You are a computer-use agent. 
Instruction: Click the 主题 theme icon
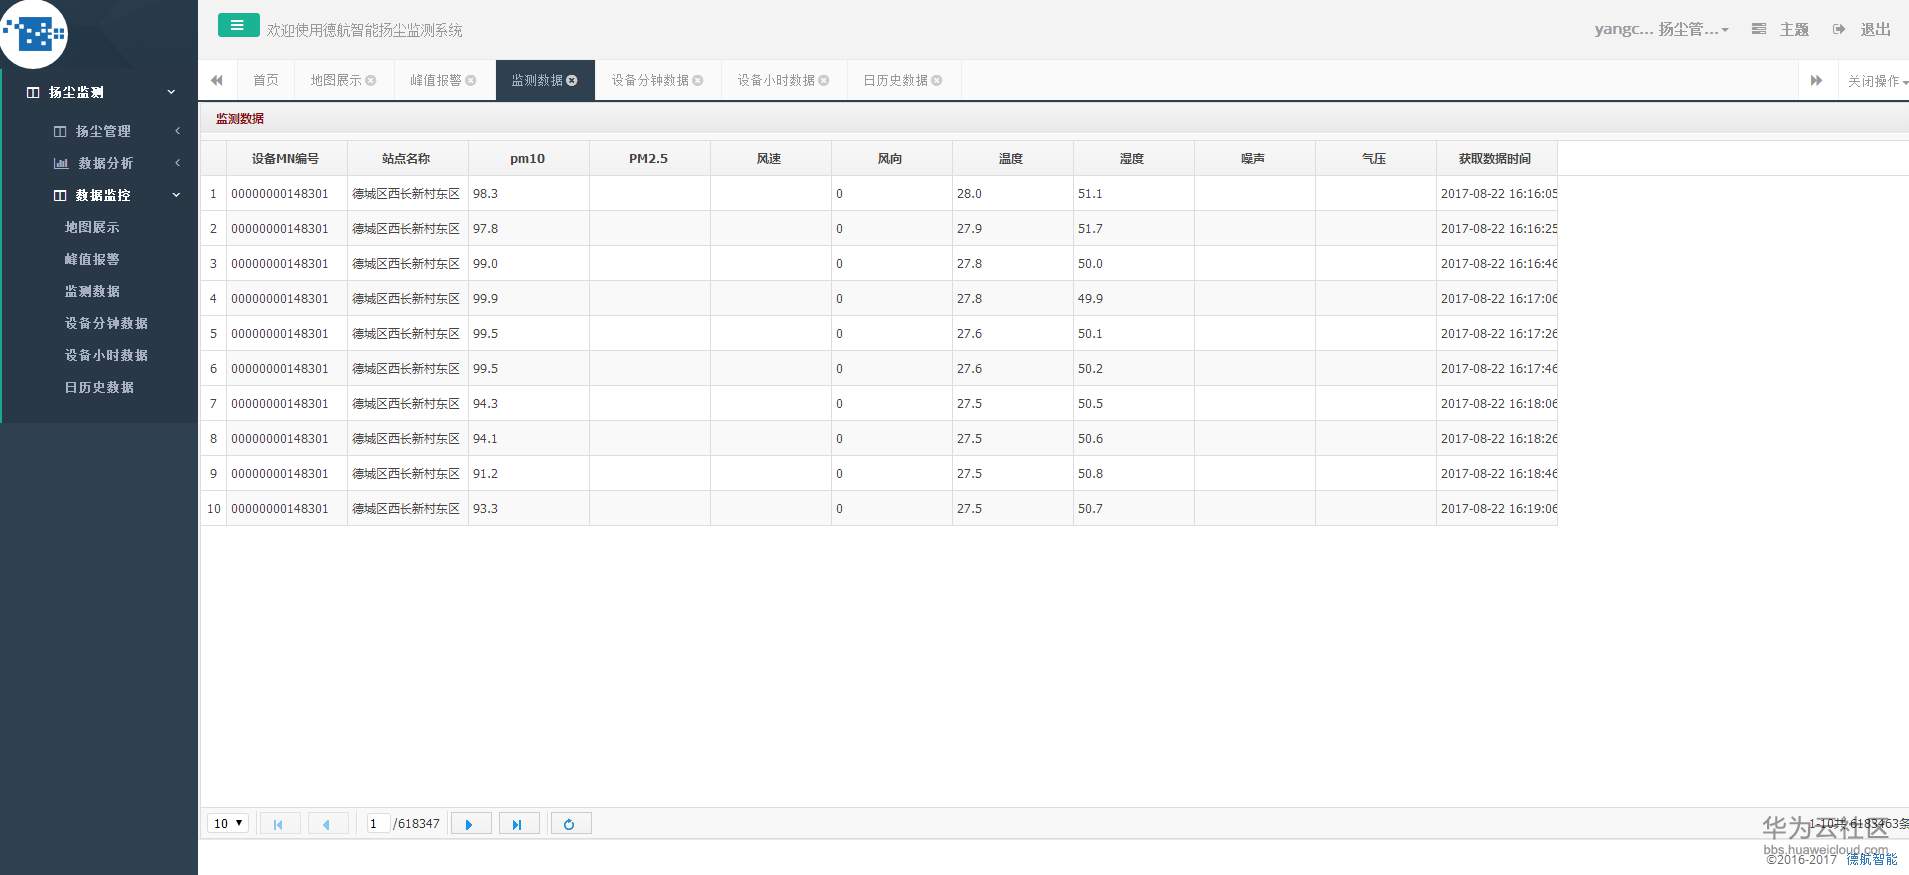tap(1759, 30)
